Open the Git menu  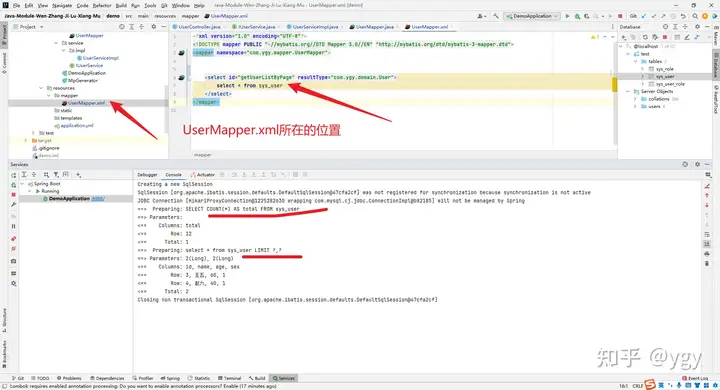[164, 6]
